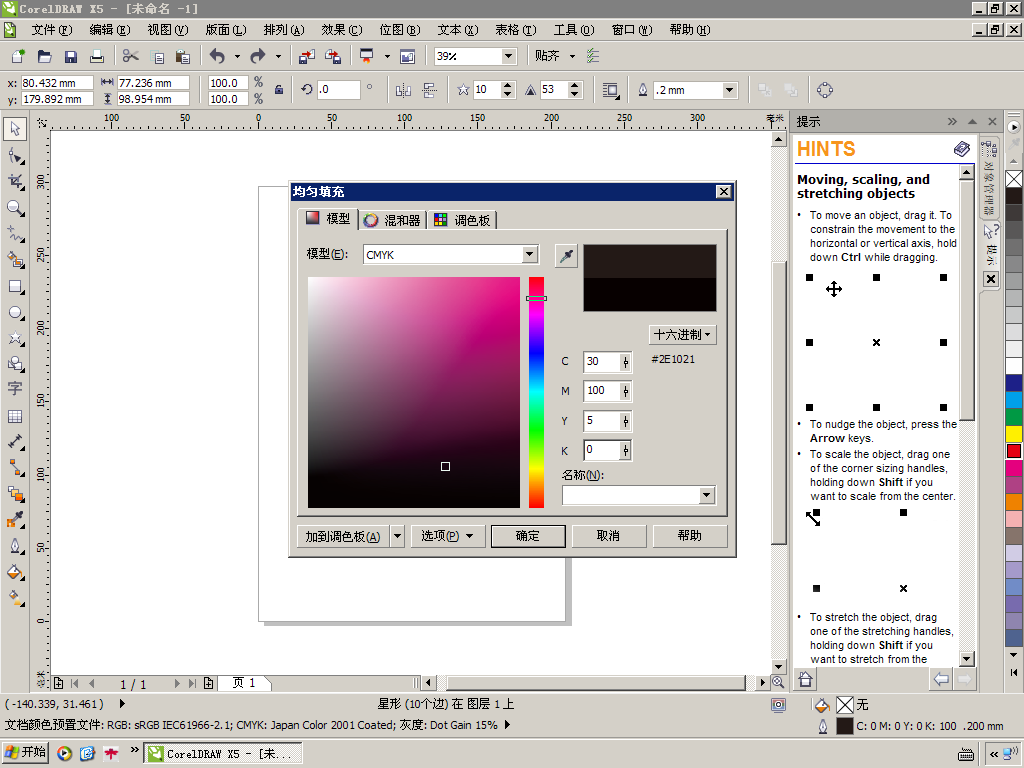Viewport: 1024px width, 768px height.
Task: Click the Cut scissors icon
Action: (131, 56)
